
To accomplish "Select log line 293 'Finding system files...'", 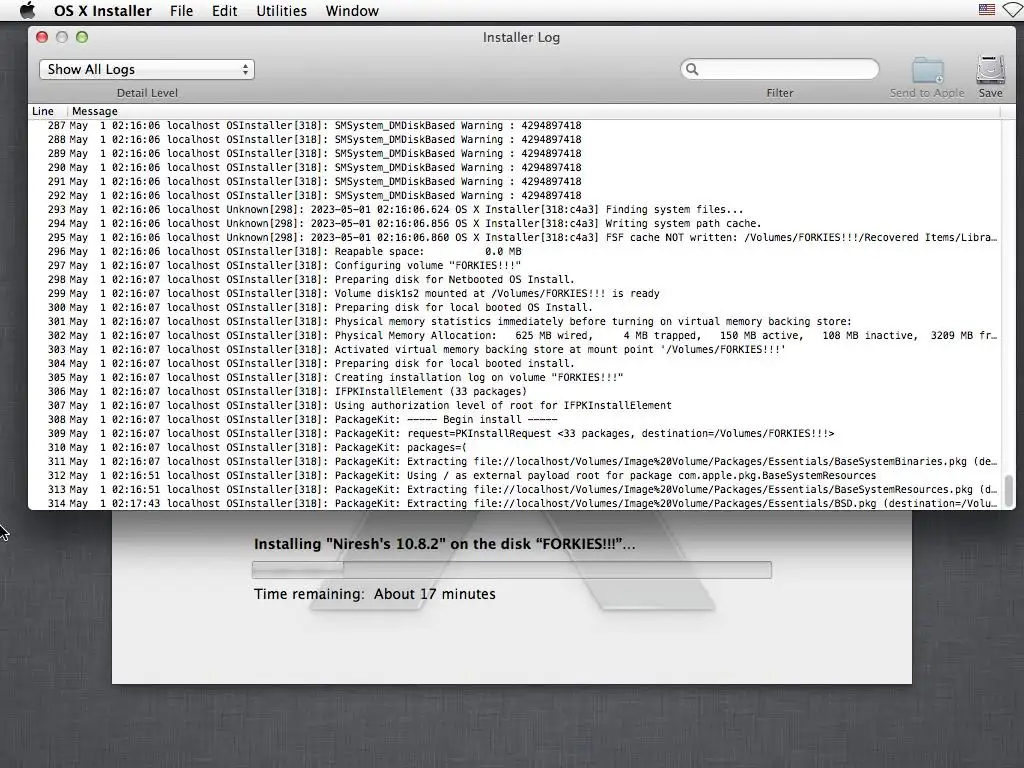I will click(x=514, y=210).
